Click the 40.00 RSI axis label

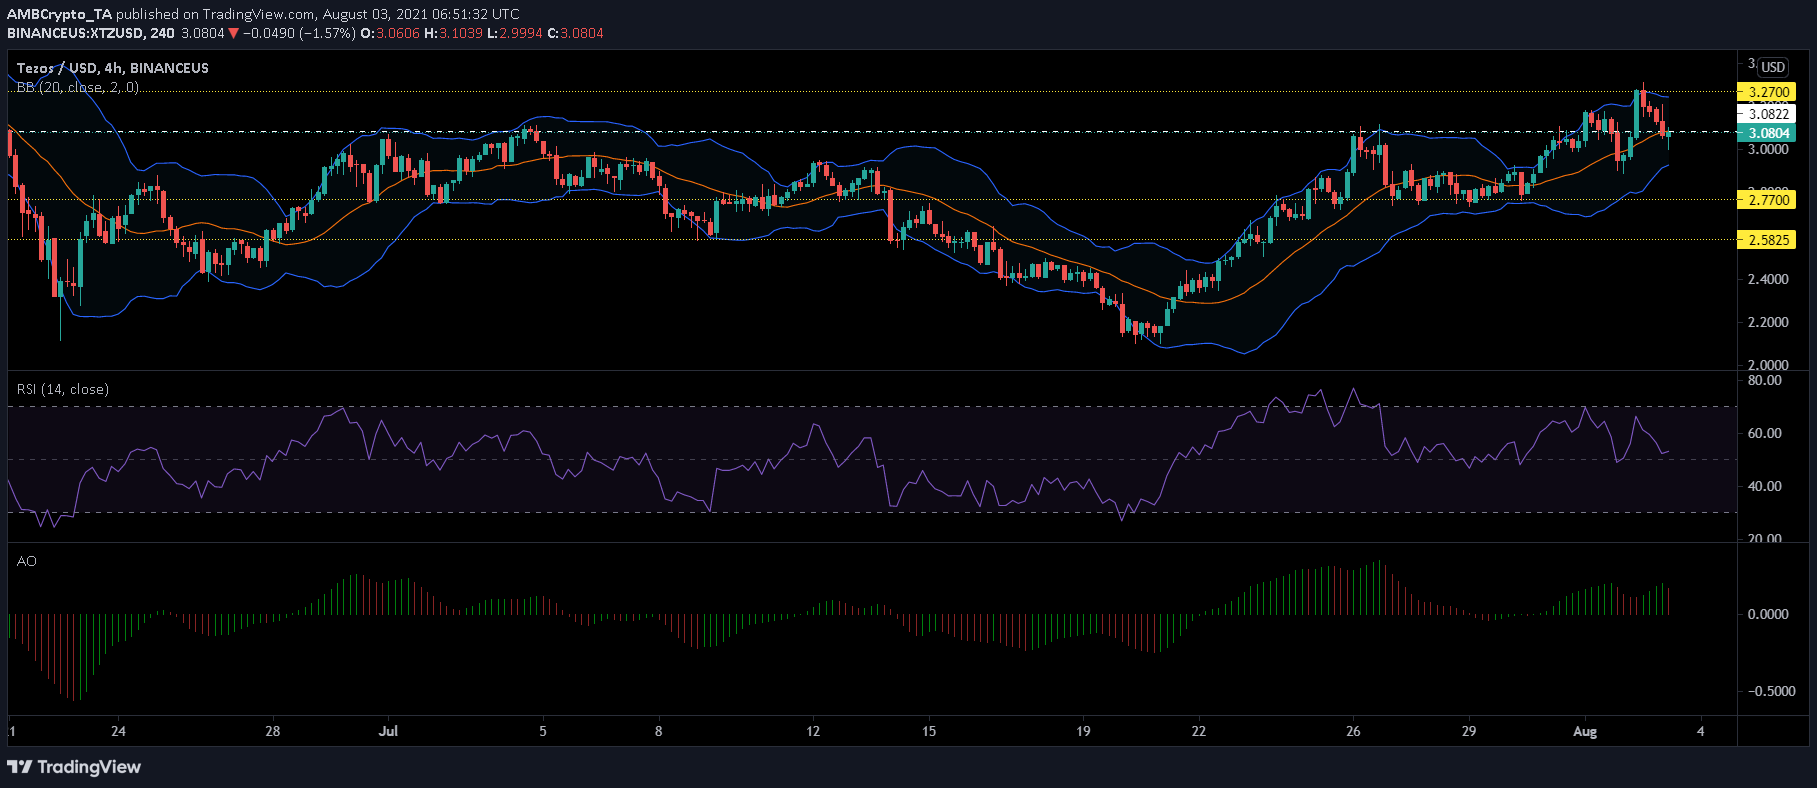click(1764, 486)
